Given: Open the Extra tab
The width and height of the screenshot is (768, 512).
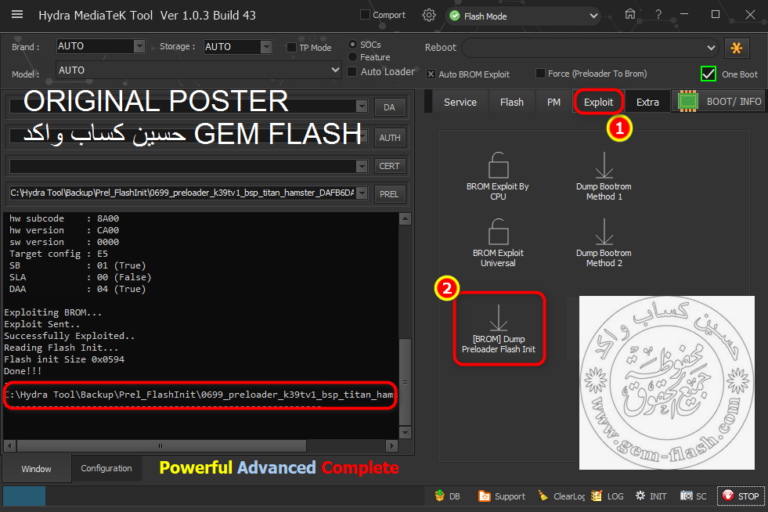Looking at the screenshot, I should [647, 102].
